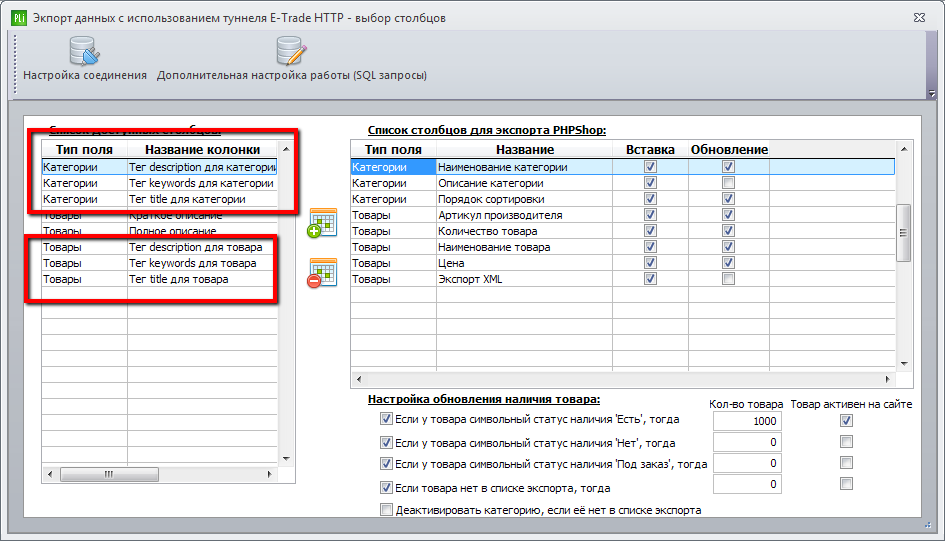The width and height of the screenshot is (945, 541).
Task: Click the add column to export icon
Action: (x=322, y=223)
